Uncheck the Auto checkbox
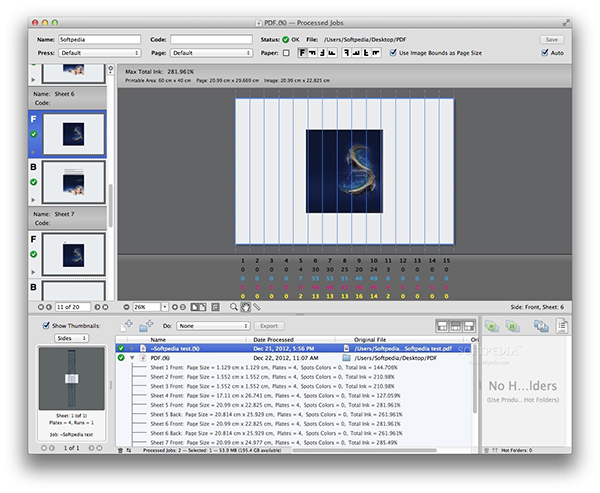This screenshot has width=600, height=493. point(545,52)
